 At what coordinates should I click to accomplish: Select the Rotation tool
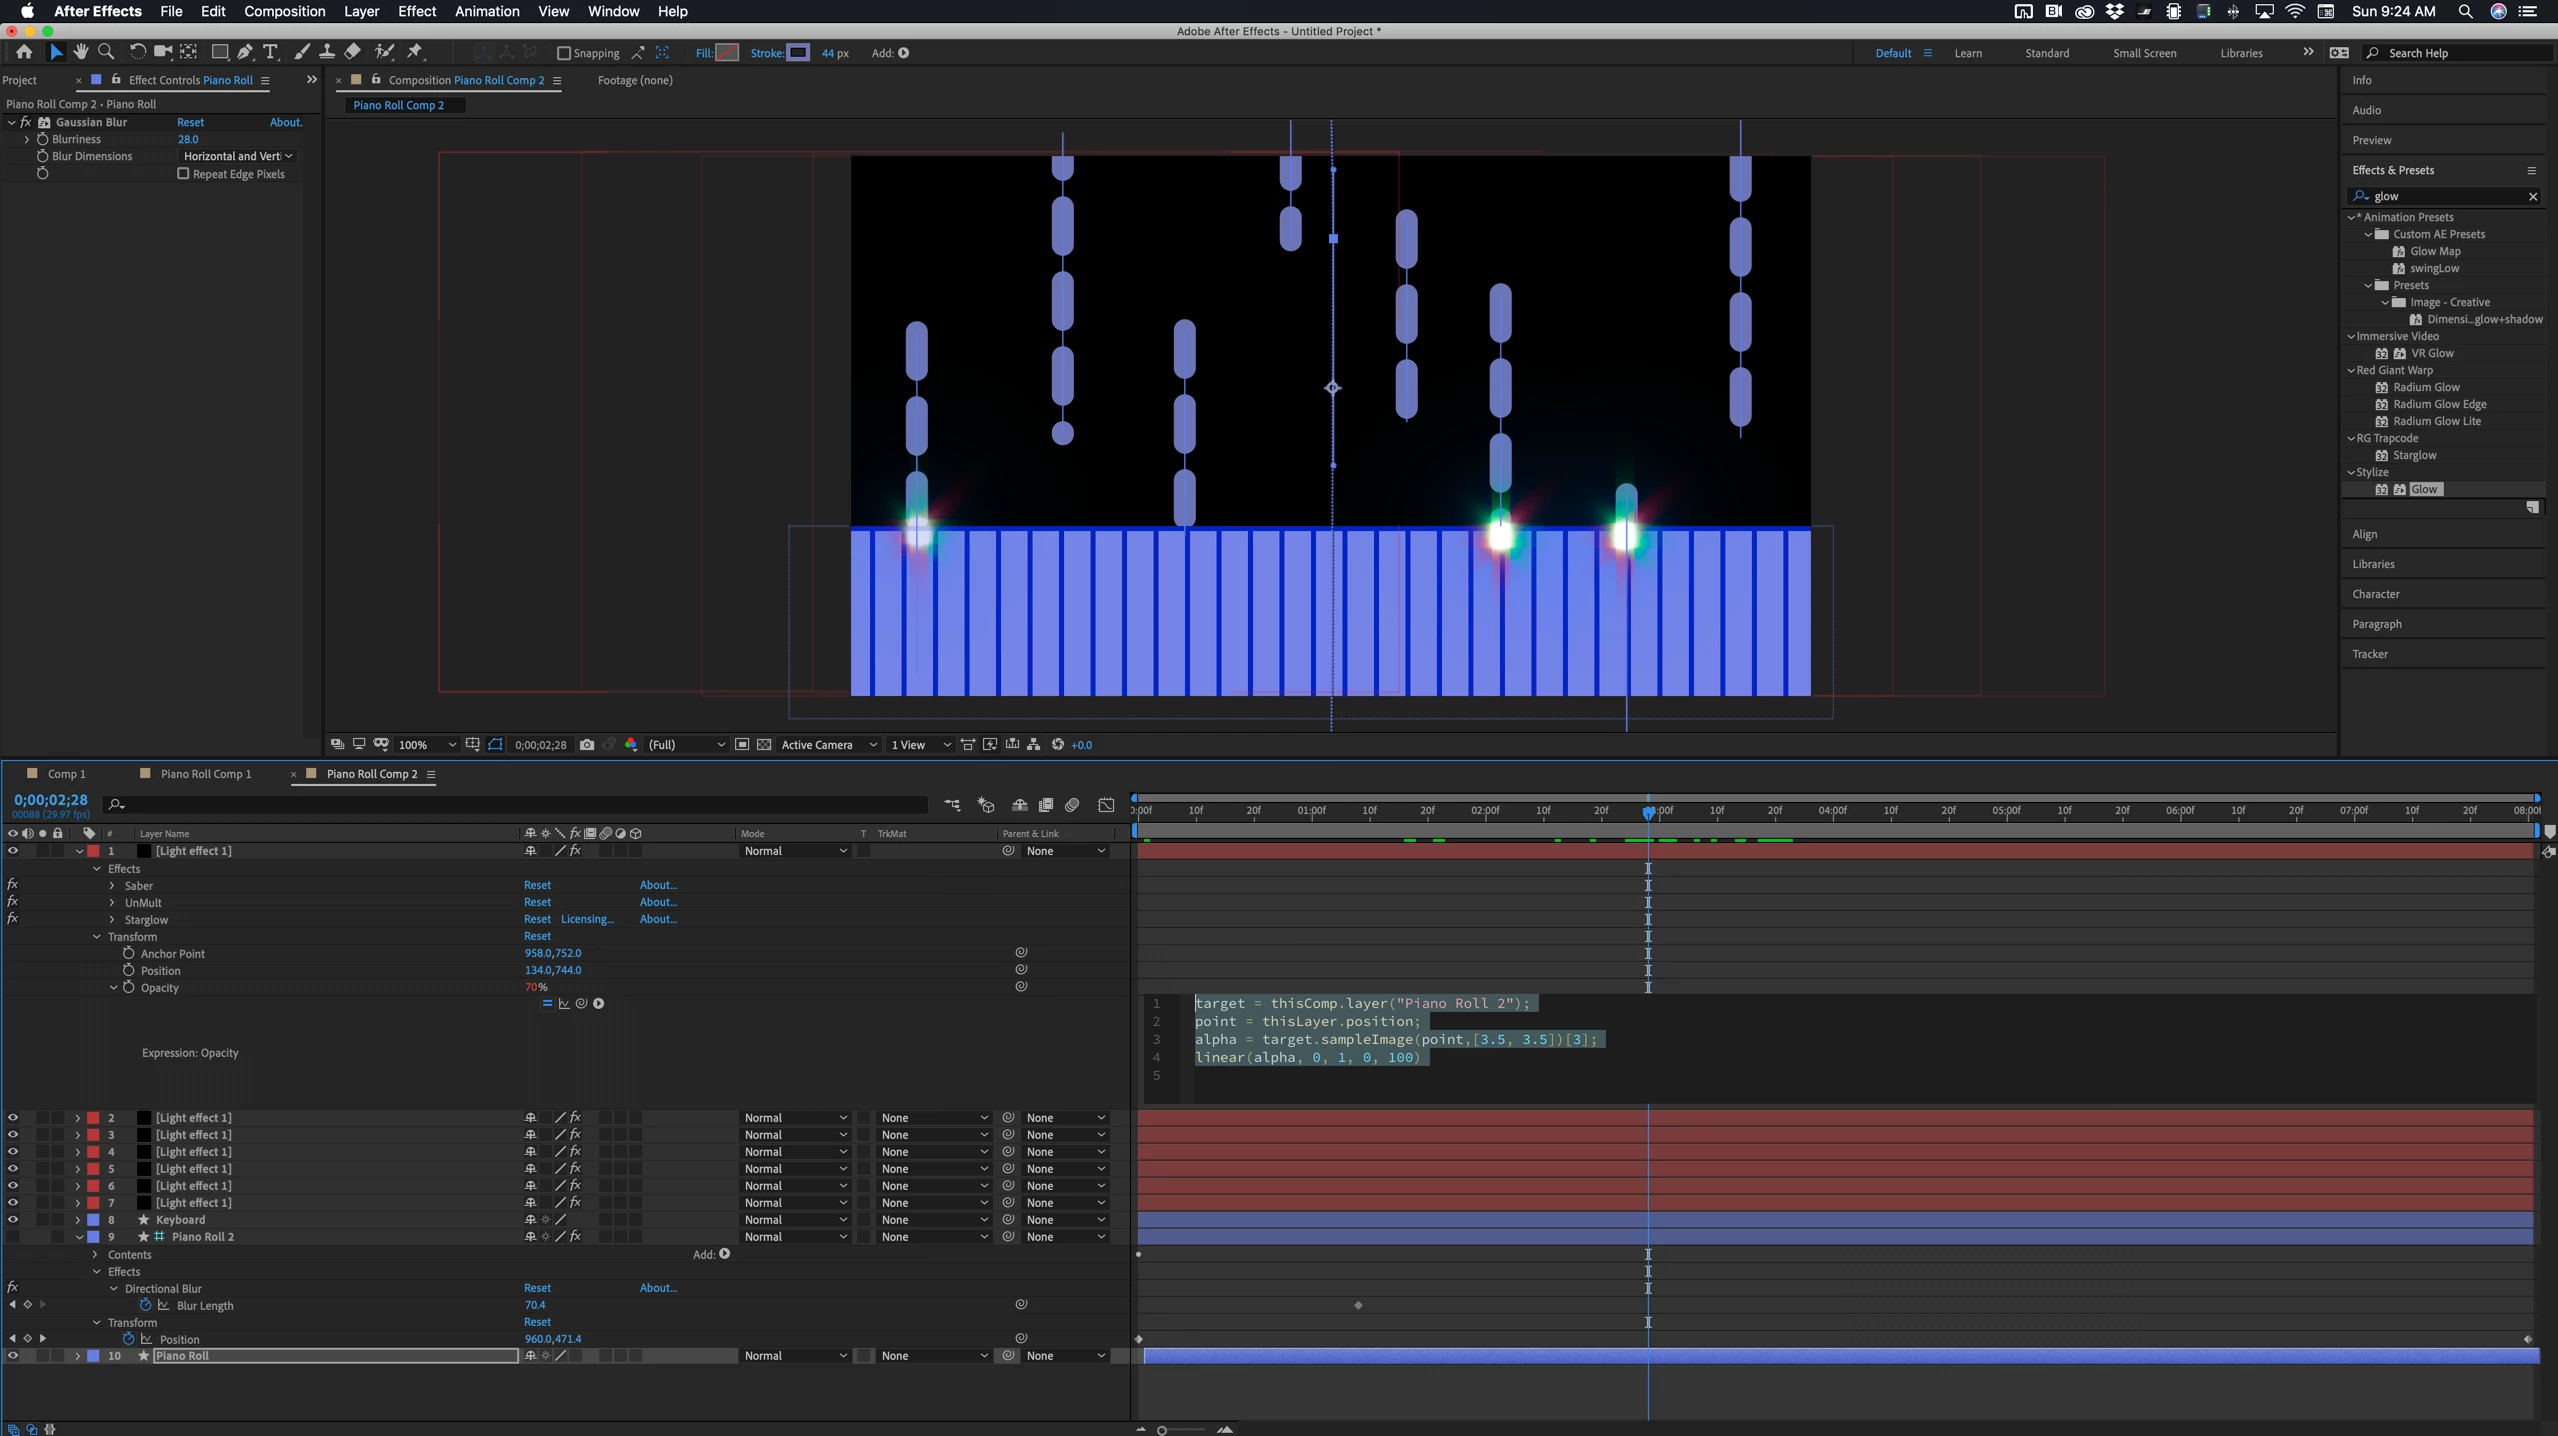tap(137, 52)
